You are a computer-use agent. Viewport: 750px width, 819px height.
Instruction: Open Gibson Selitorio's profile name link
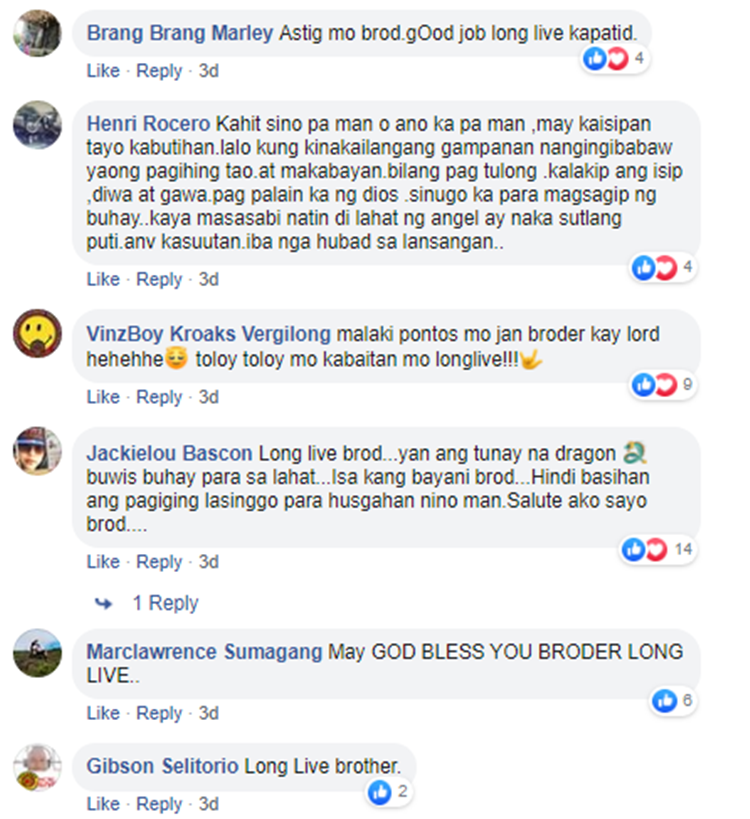click(162, 766)
